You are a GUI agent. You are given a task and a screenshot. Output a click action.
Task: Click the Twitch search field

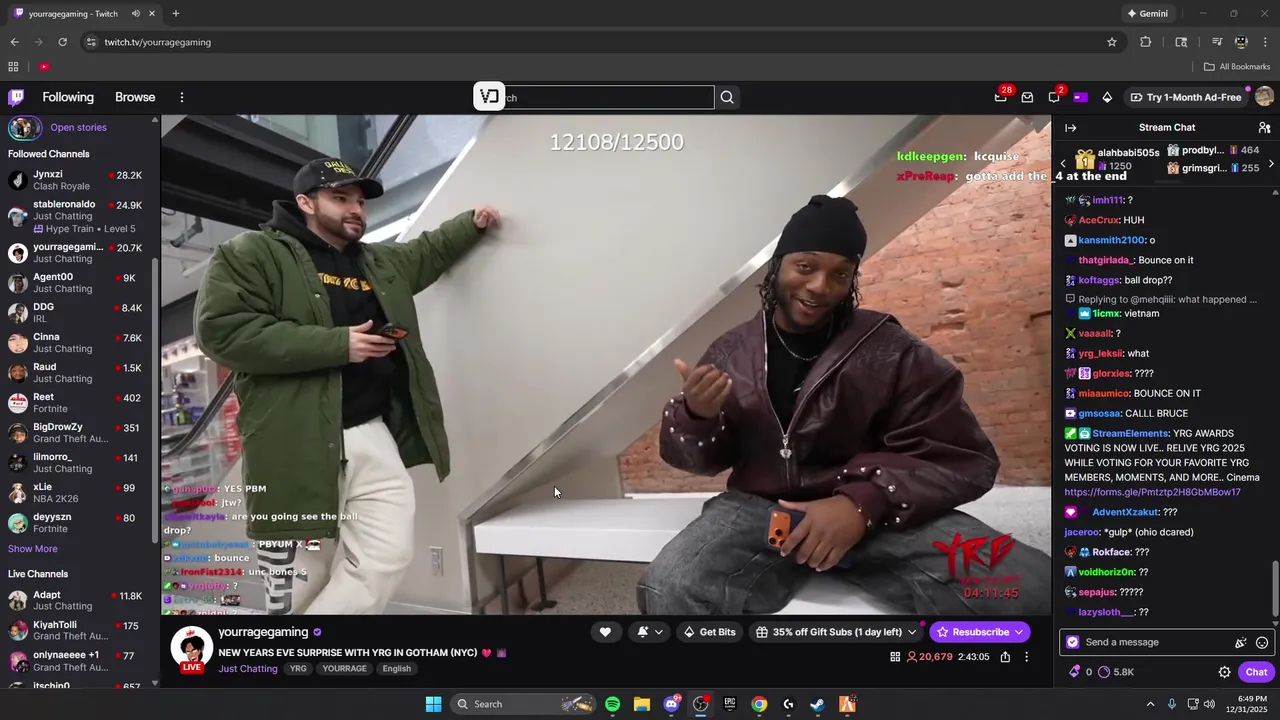pyautogui.click(x=596, y=97)
